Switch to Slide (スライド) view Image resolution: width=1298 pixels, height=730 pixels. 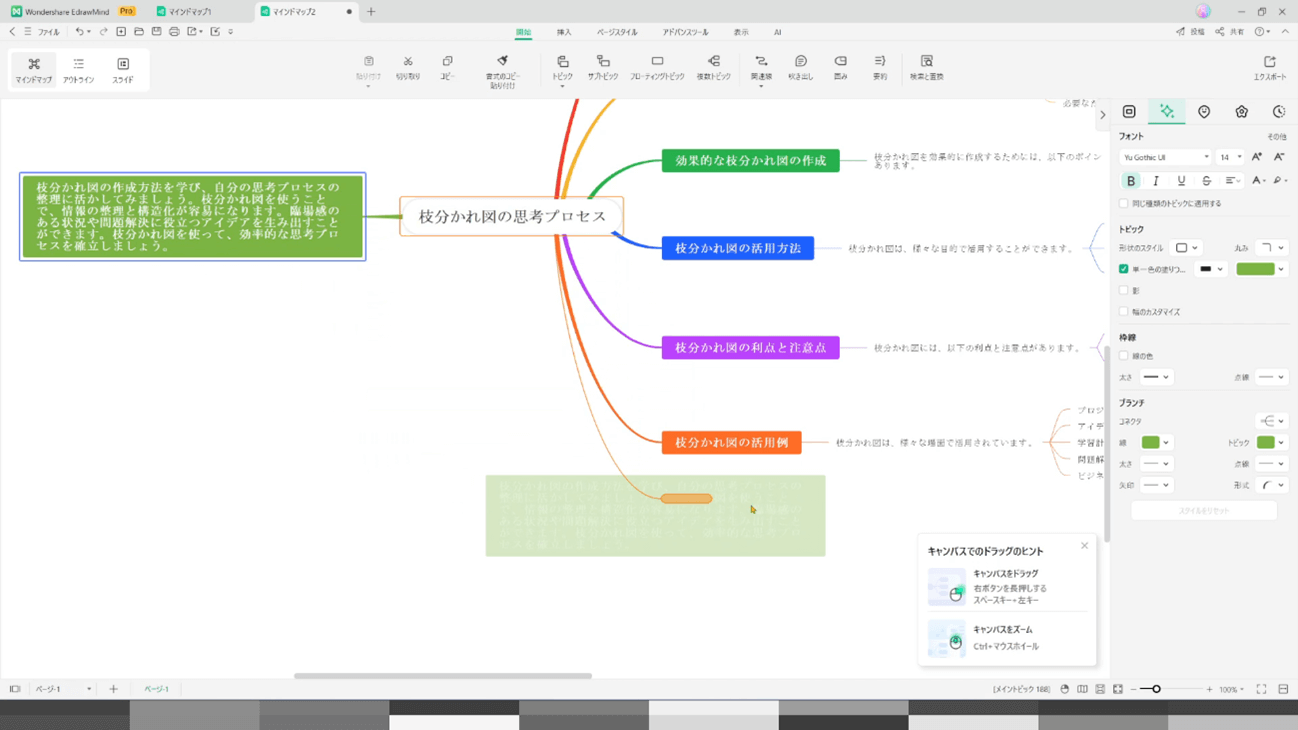123,69
